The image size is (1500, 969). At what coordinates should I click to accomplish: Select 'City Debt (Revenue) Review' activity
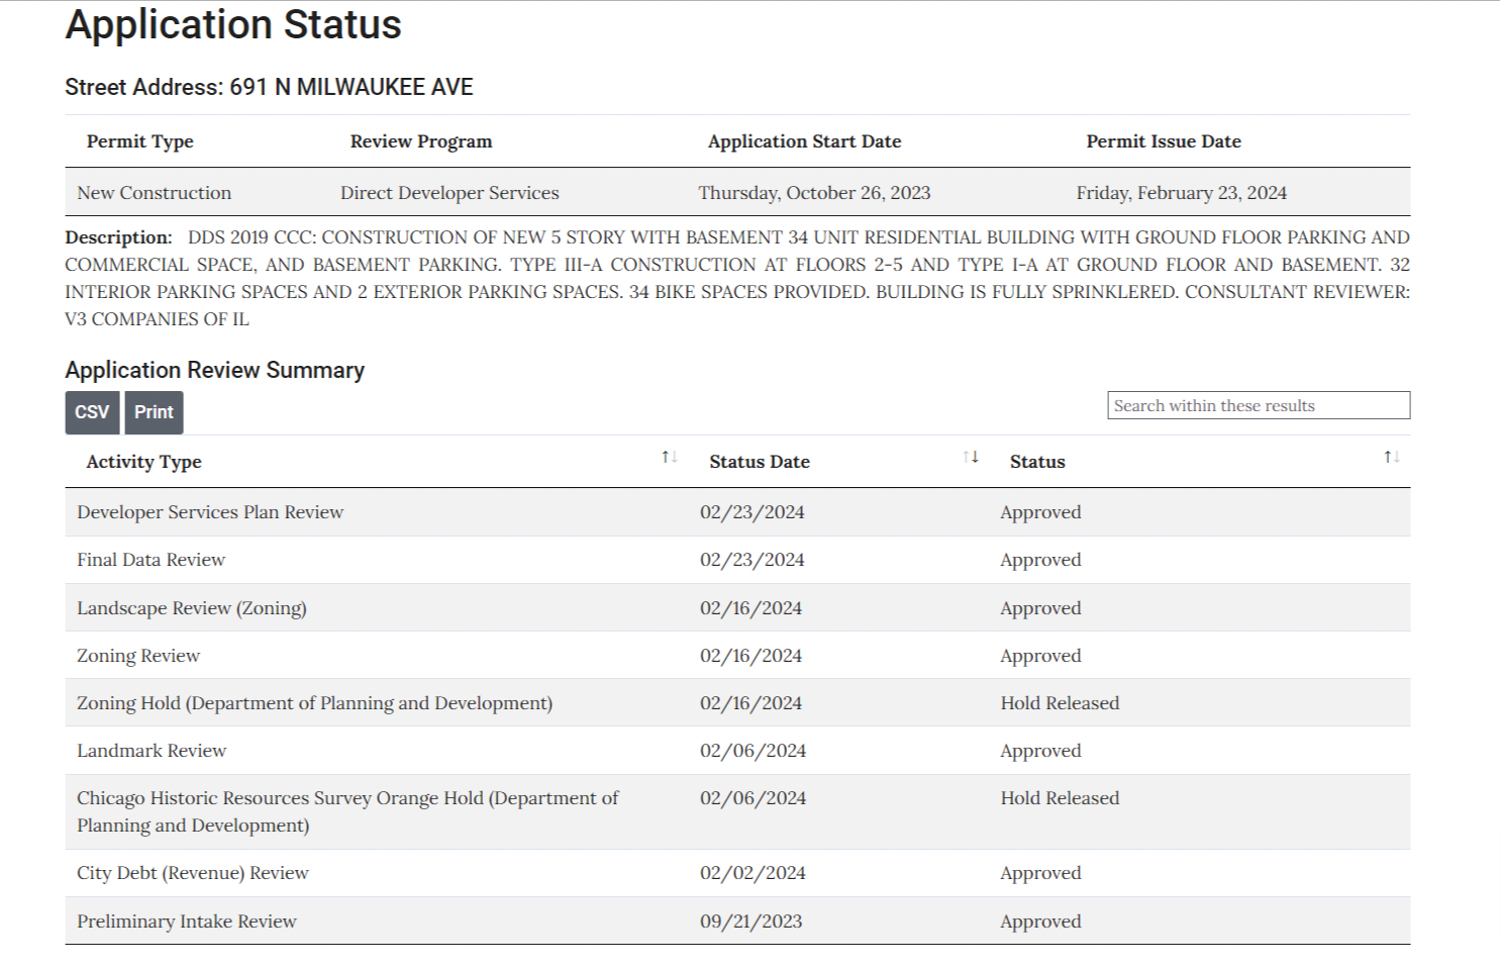click(193, 873)
